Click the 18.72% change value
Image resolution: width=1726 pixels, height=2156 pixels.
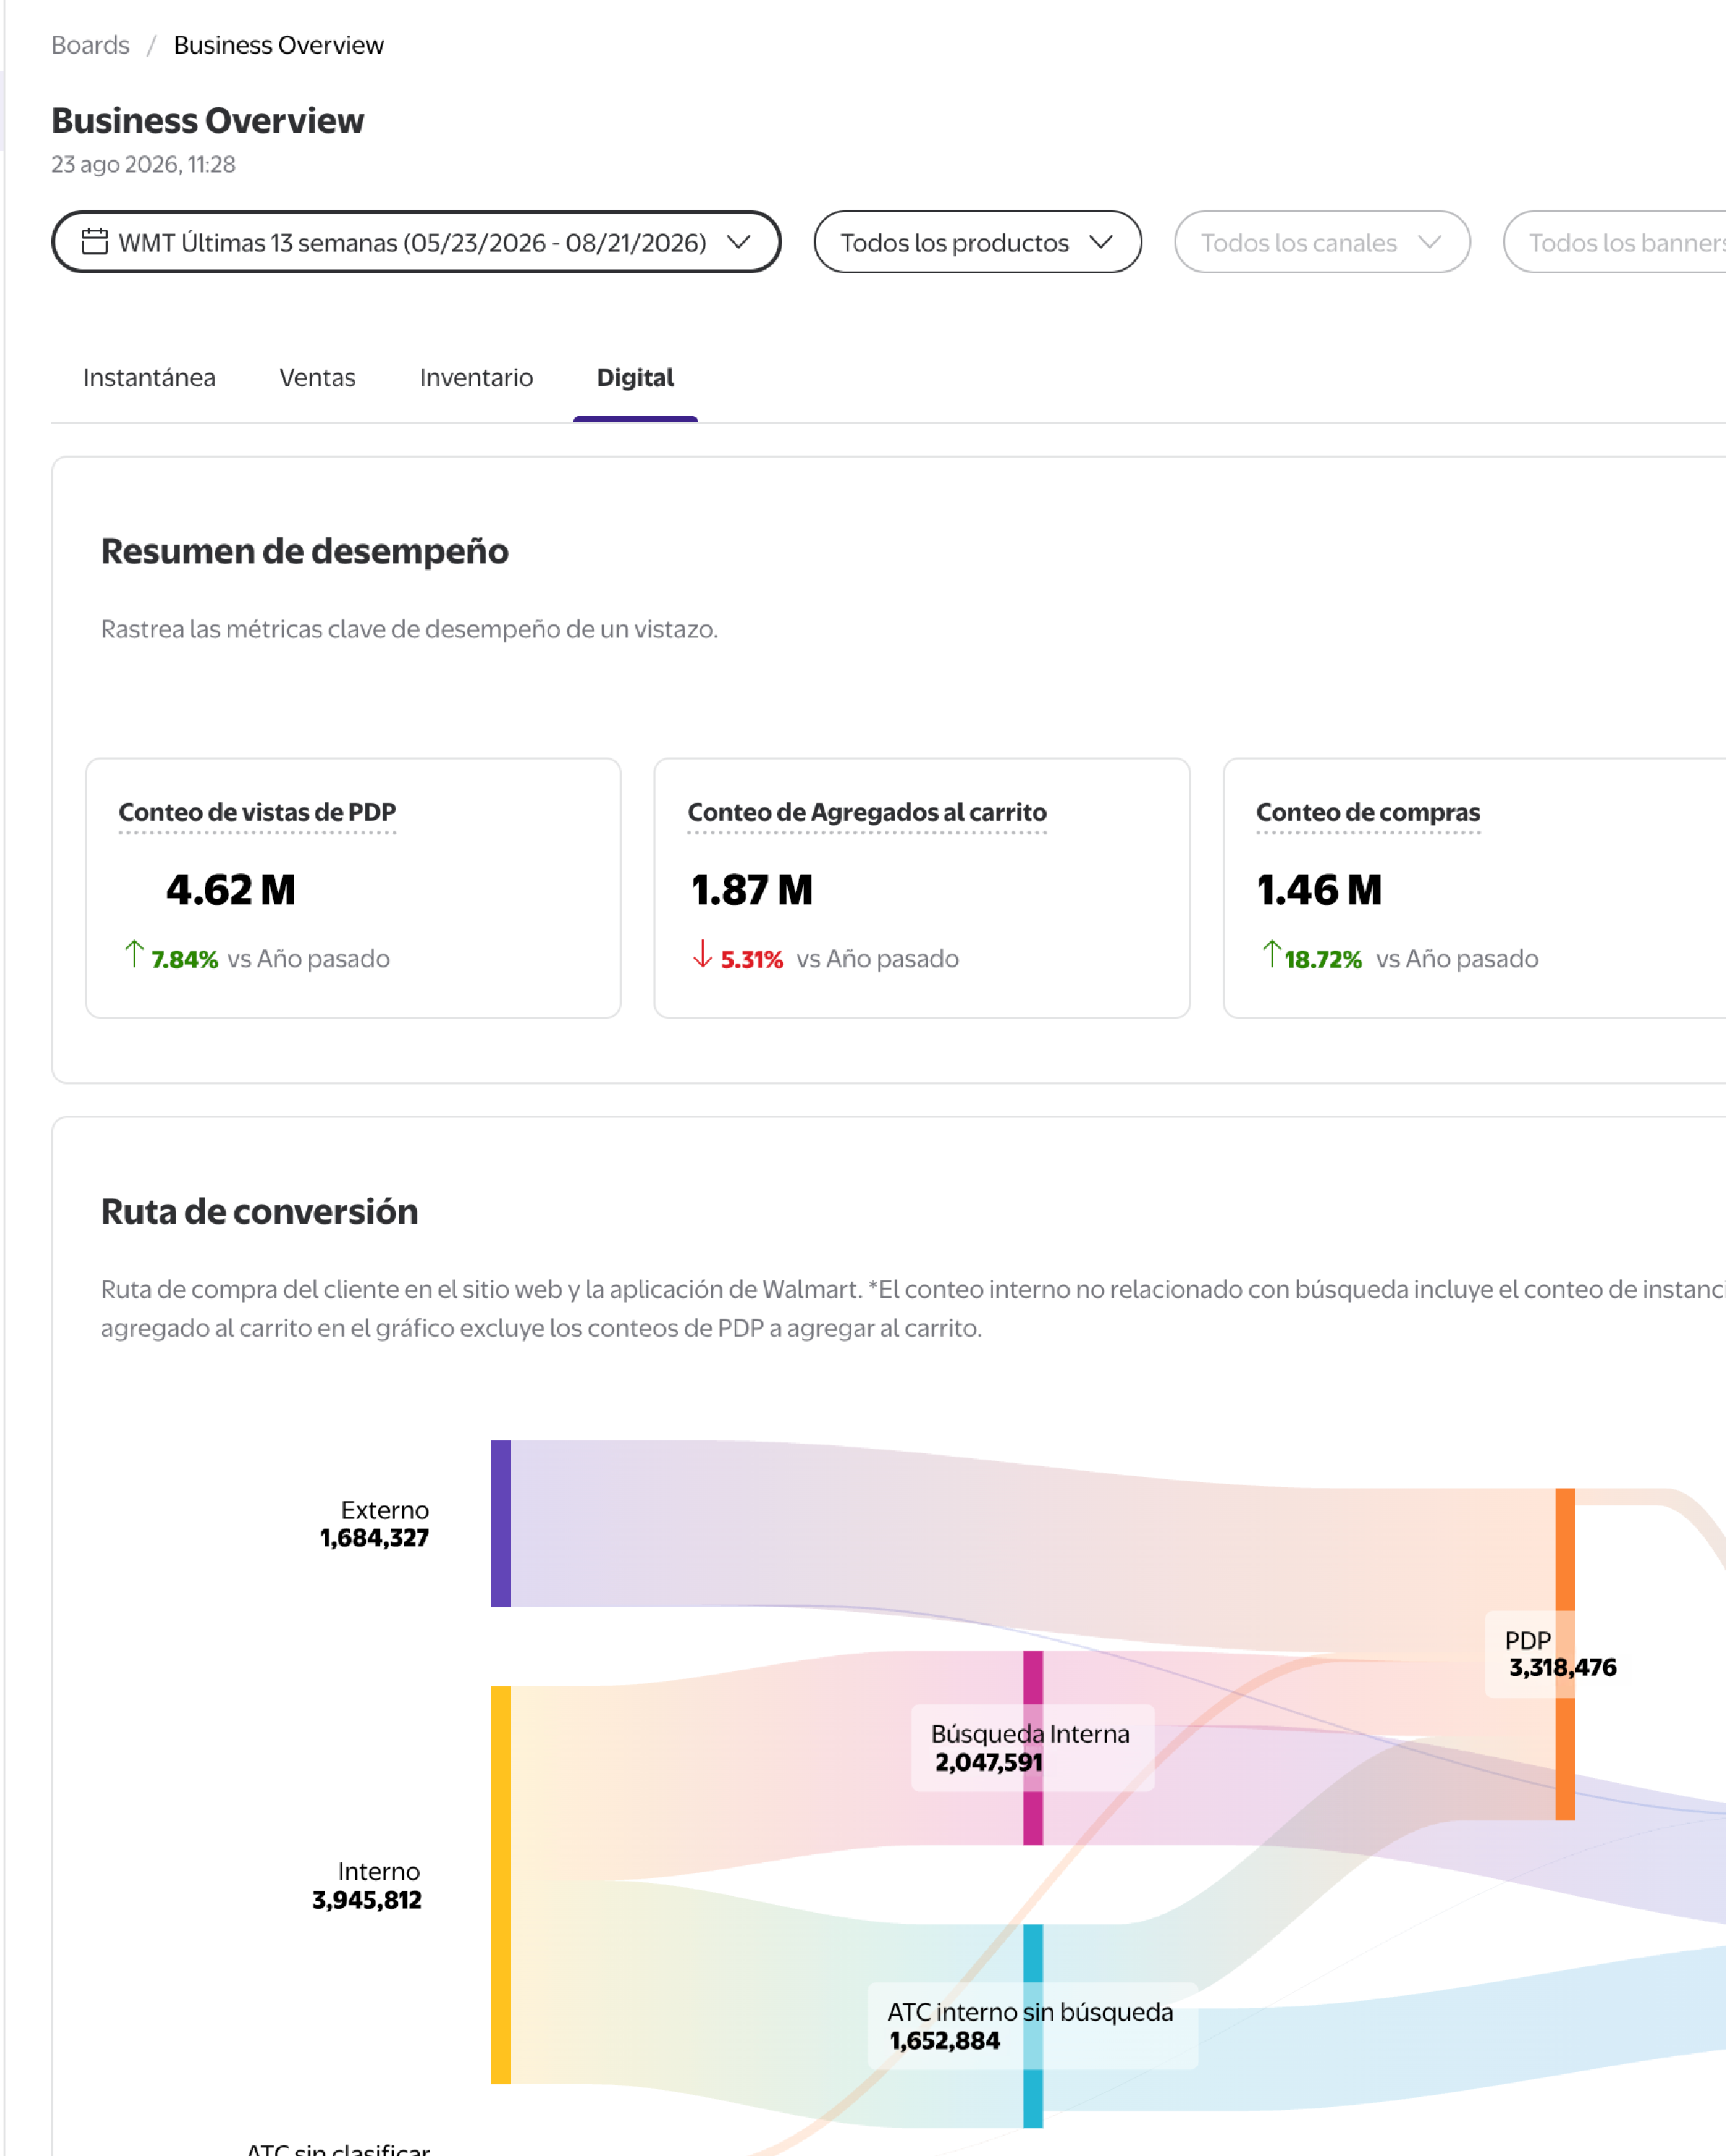(x=1323, y=959)
